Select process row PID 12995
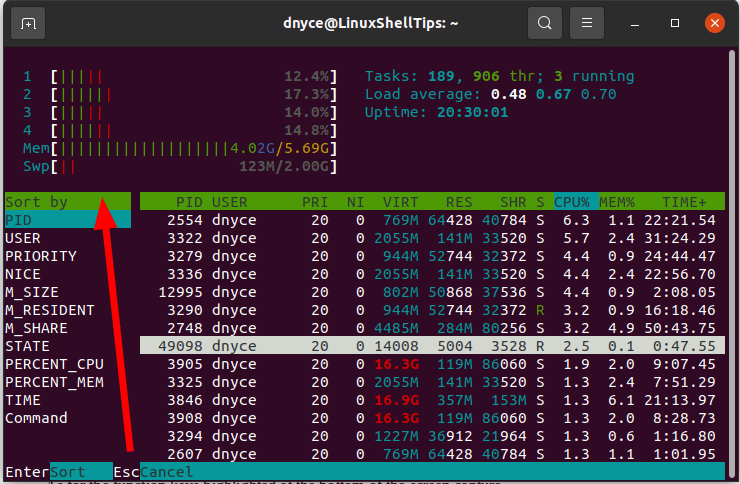740x484 pixels. click(x=432, y=292)
